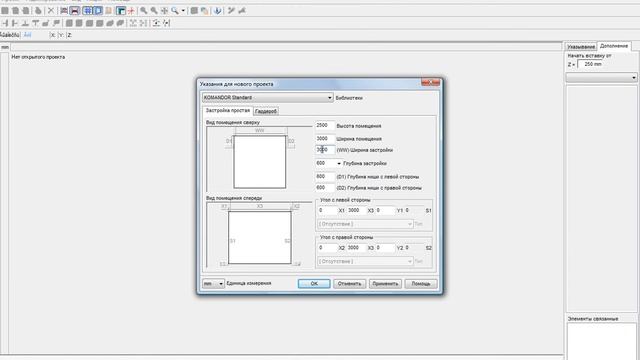Close the new project settings dialog
This screenshot has width=640, height=360.
coord(431,82)
